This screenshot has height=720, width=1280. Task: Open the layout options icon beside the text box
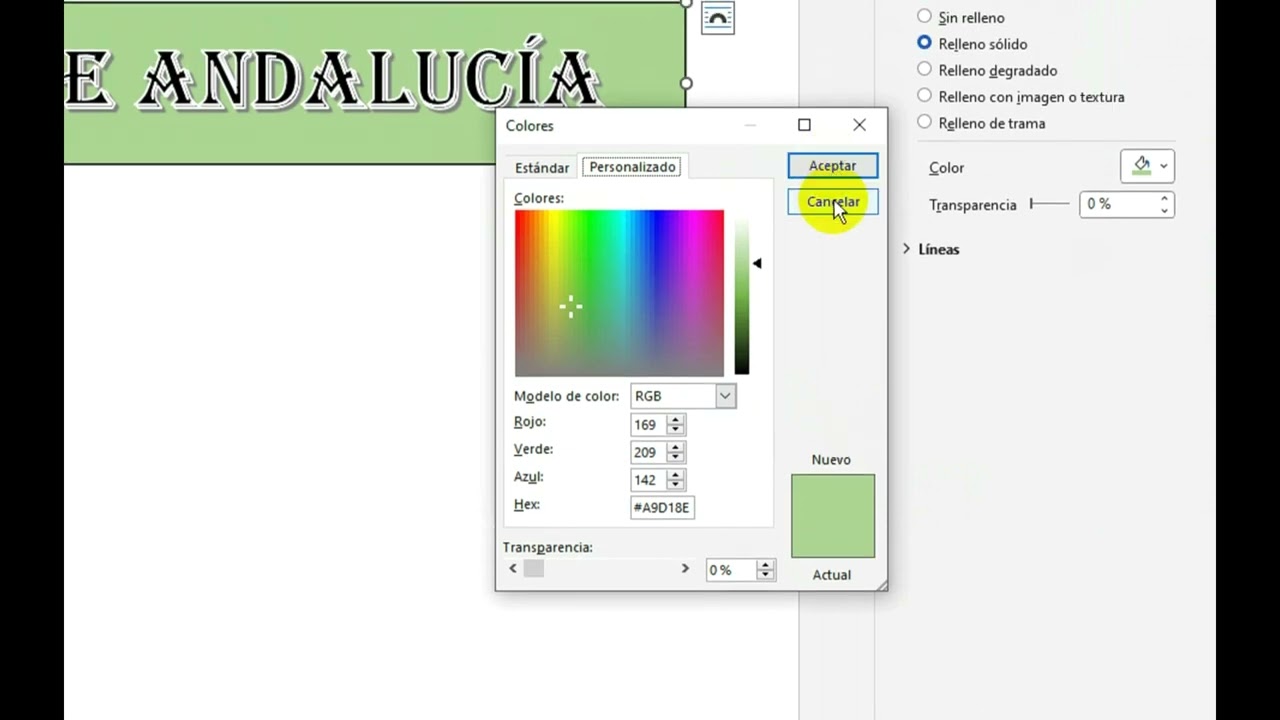(718, 18)
